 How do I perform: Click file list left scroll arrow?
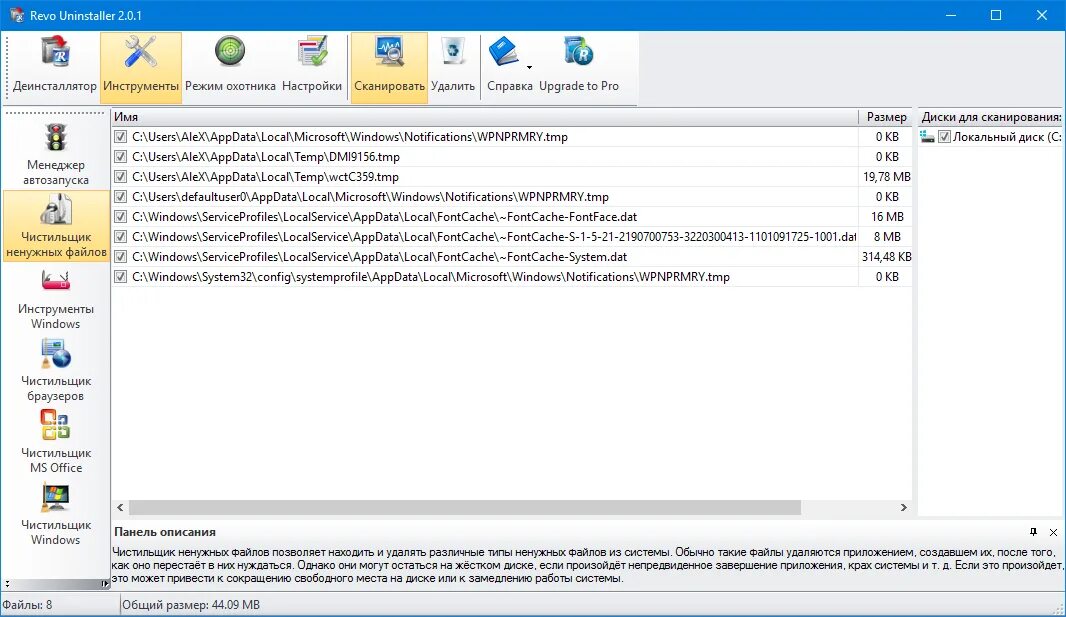[120, 508]
